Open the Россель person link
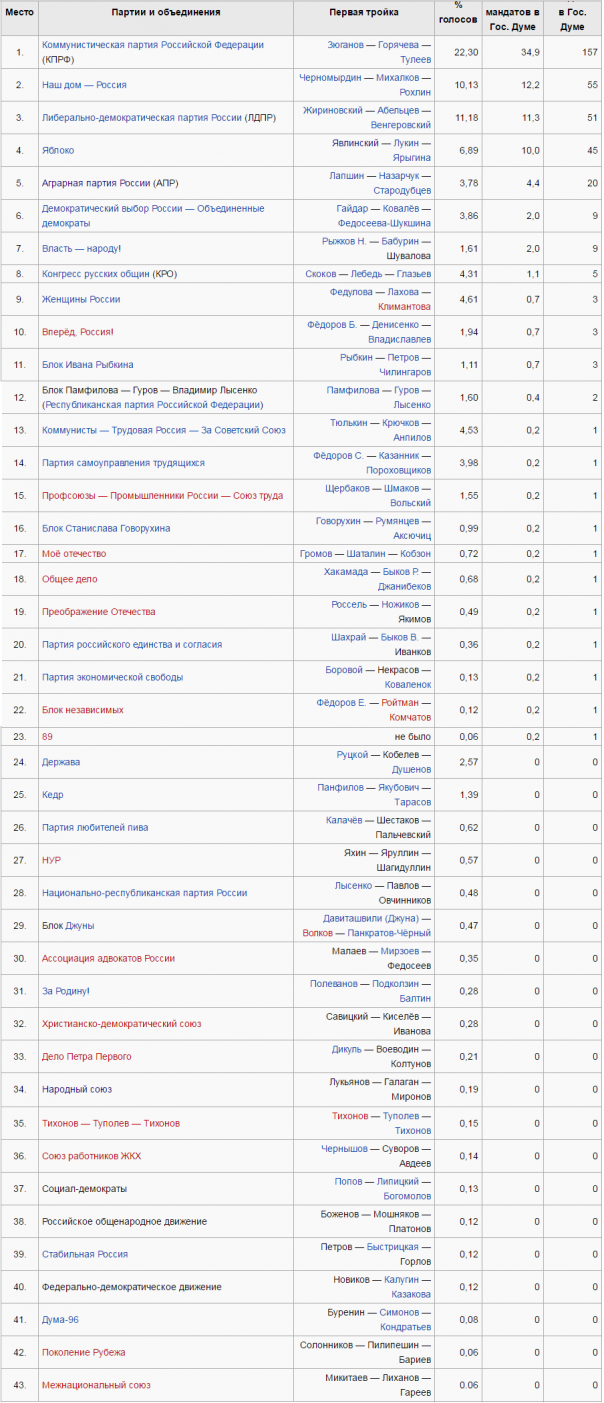Screen dimensions: 604x1403 [x=349, y=605]
